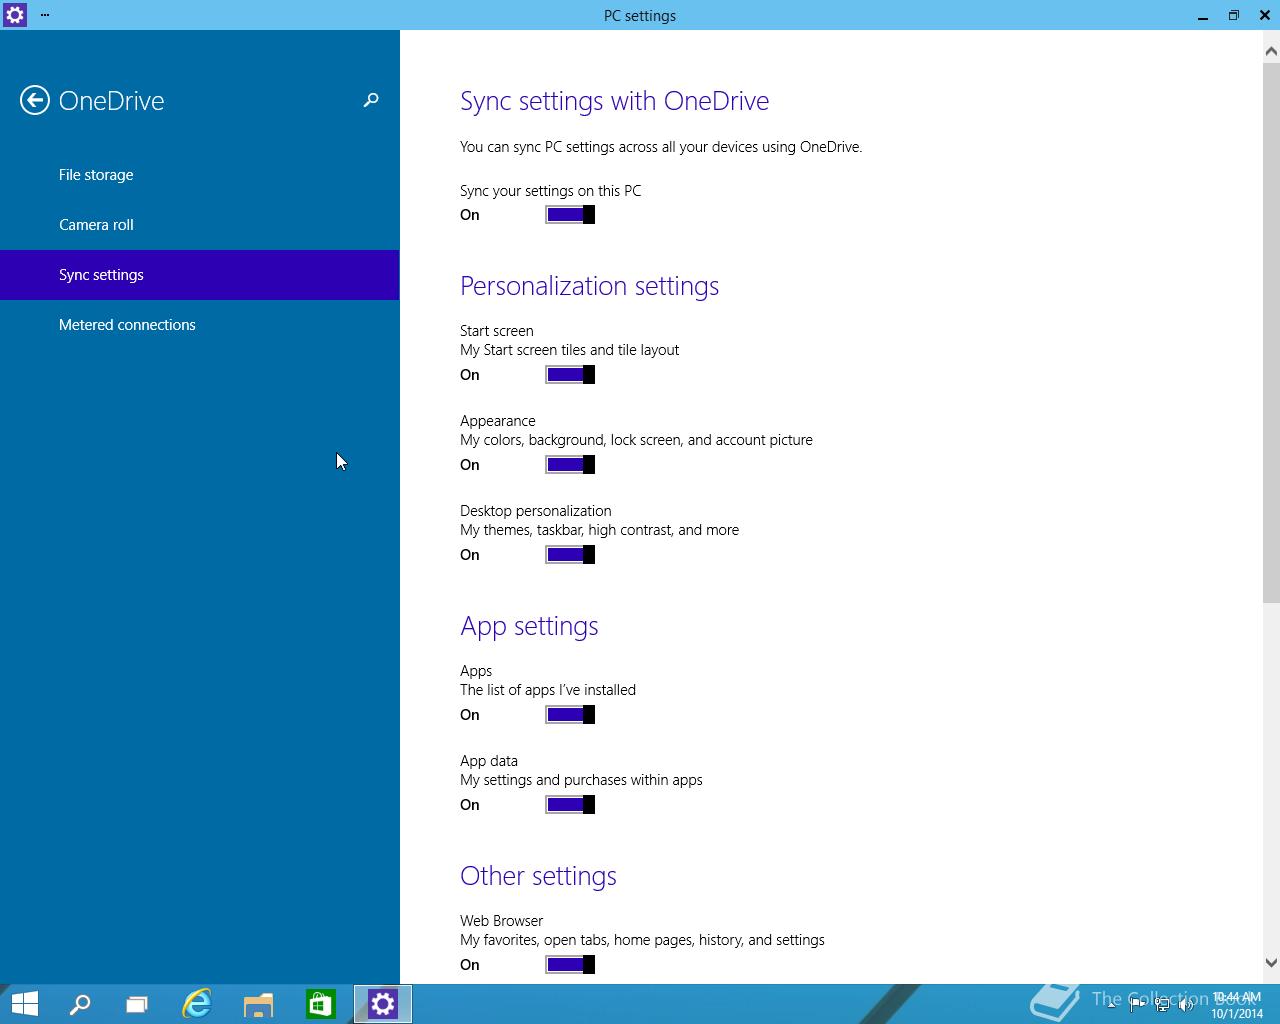Select Sync settings section

pyautogui.click(x=200, y=275)
